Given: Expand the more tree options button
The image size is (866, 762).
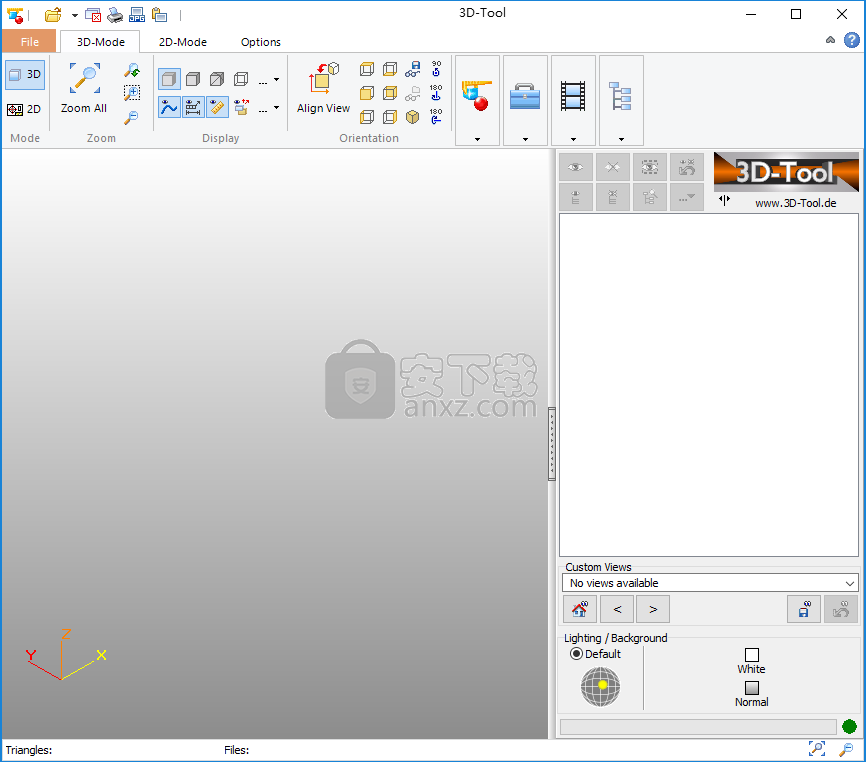Looking at the screenshot, I should click(687, 197).
